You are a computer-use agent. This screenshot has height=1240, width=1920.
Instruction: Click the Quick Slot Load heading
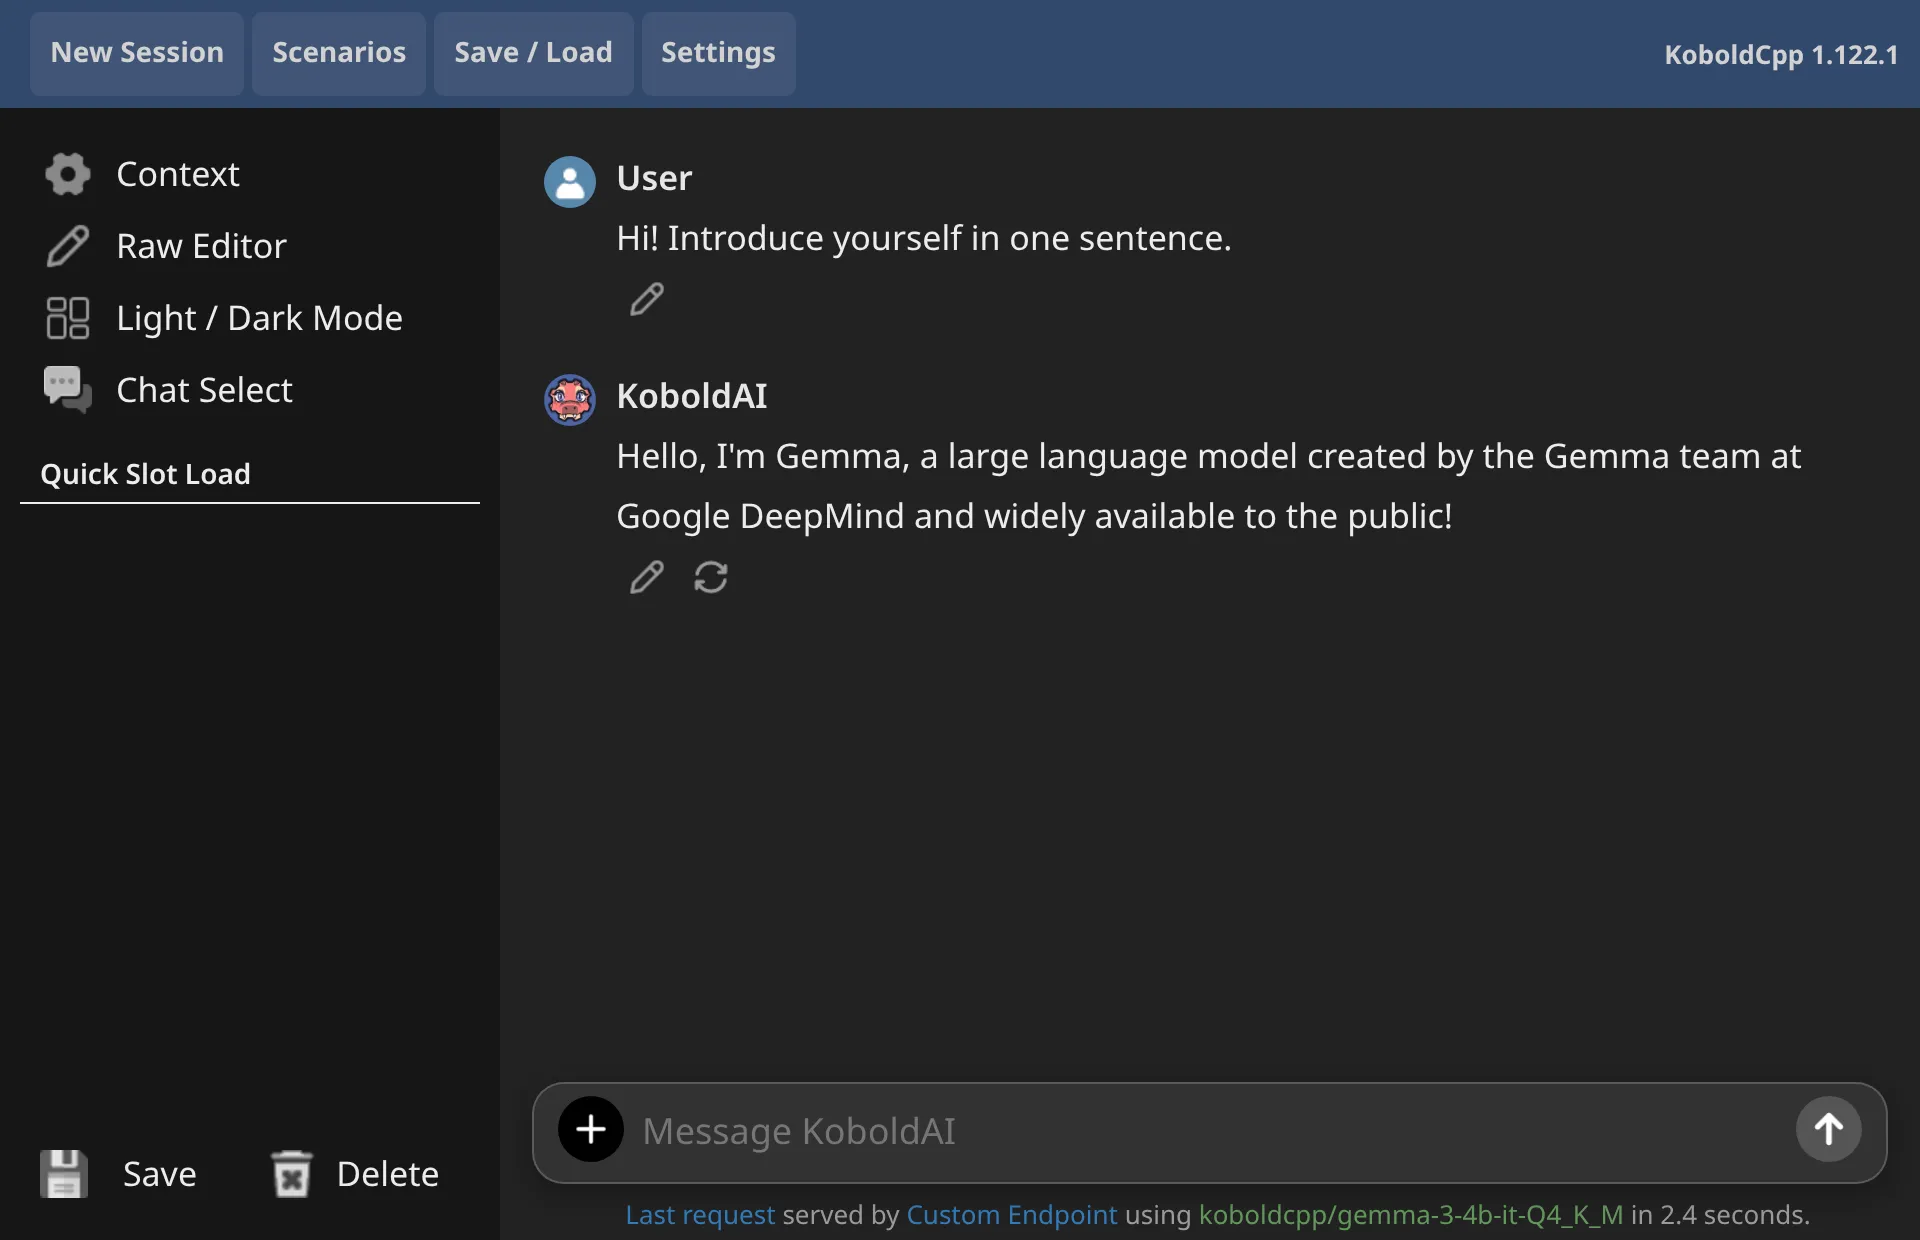(145, 474)
